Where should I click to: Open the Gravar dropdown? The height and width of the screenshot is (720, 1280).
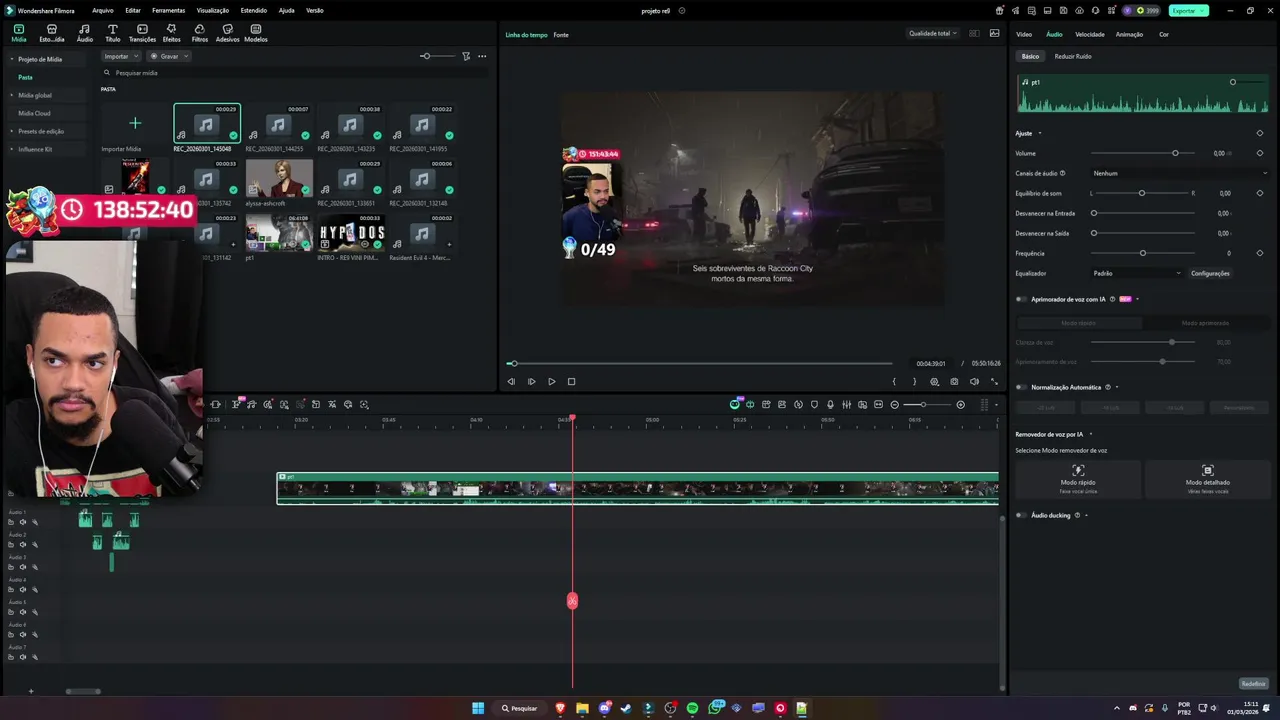coord(168,56)
